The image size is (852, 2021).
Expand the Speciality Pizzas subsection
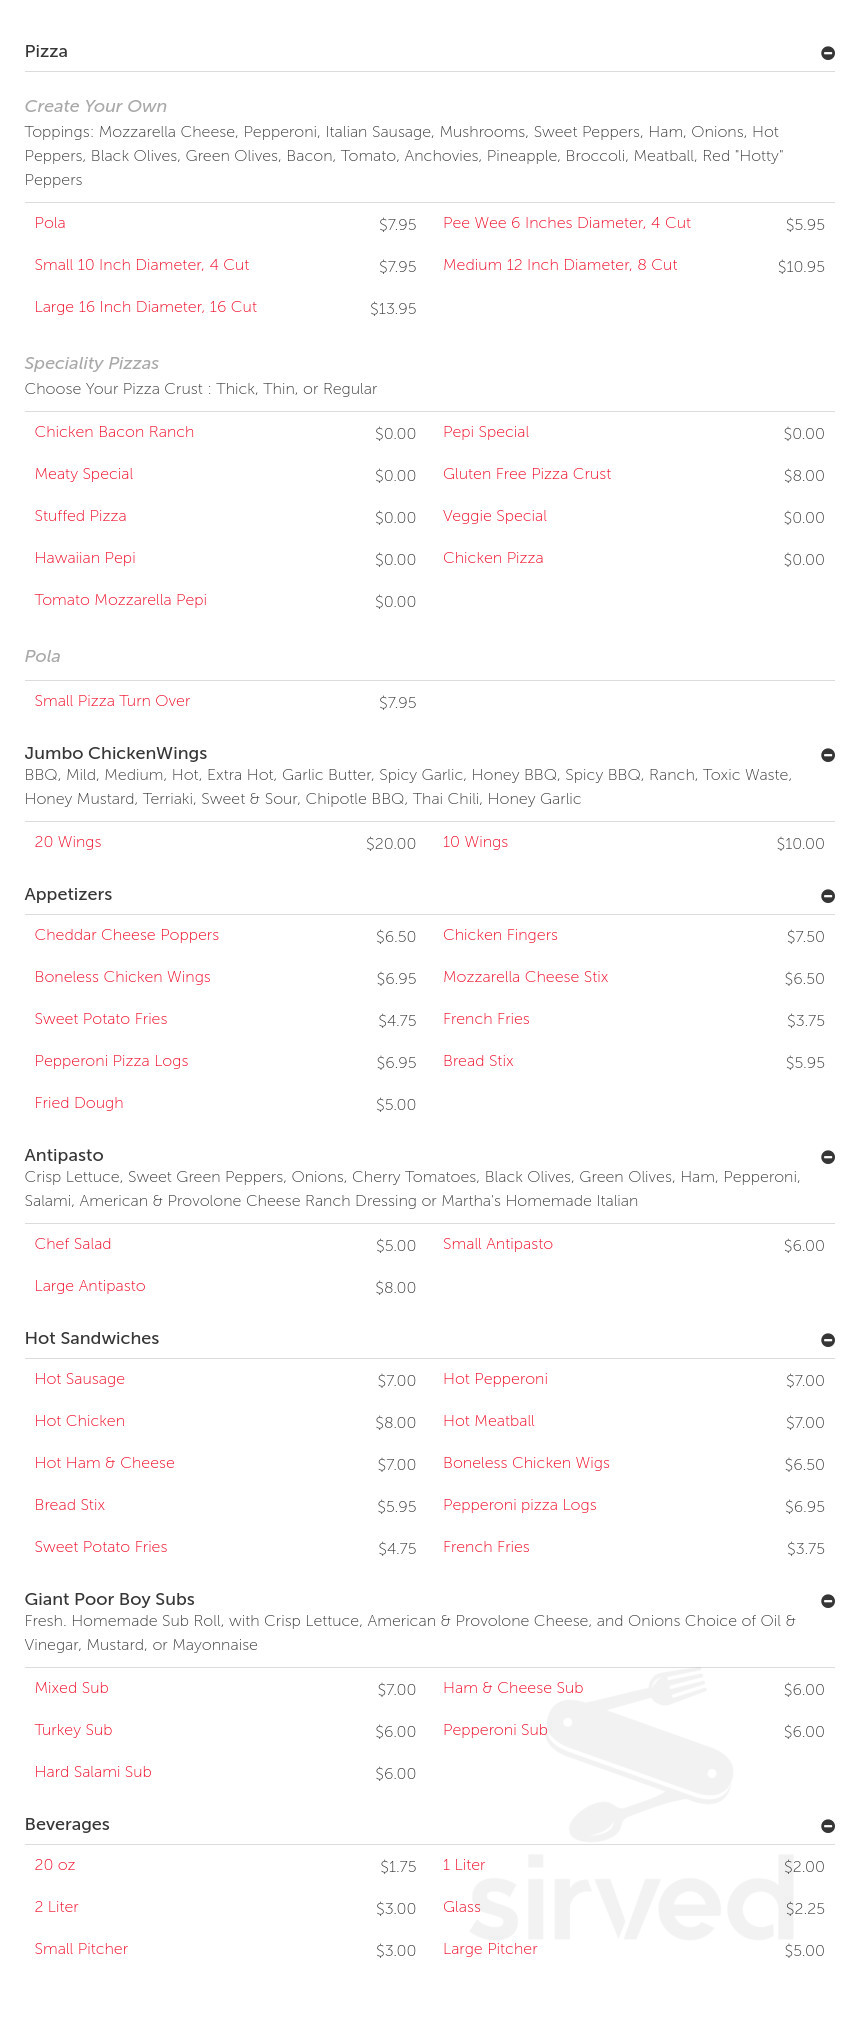coord(92,363)
